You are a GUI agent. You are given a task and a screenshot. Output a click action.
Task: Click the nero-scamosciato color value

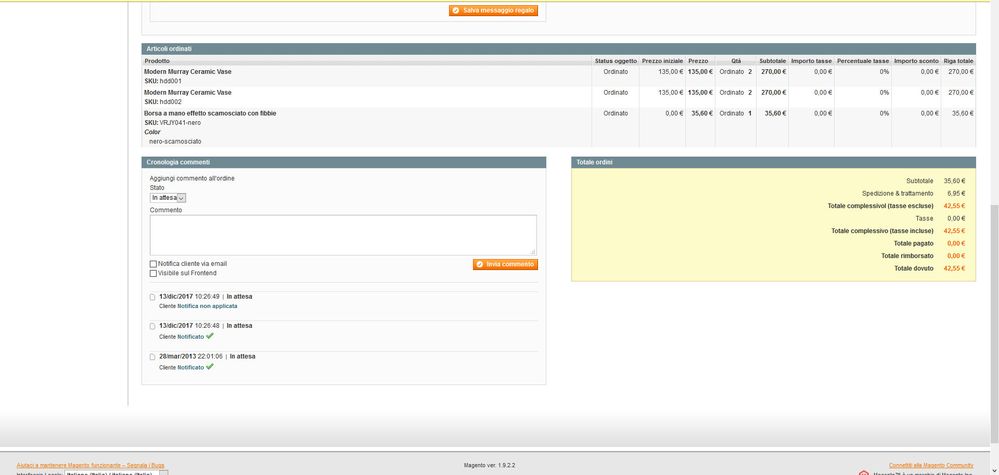175,141
